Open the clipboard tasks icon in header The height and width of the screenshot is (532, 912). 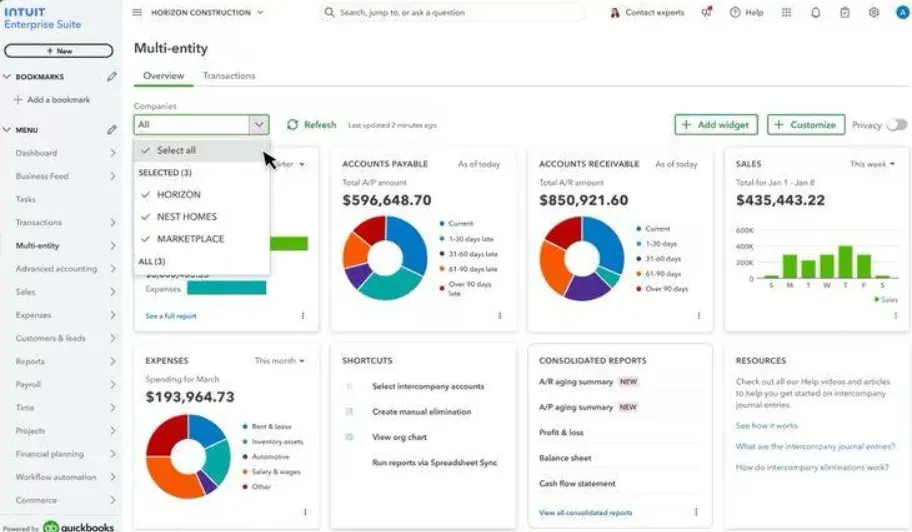(845, 12)
